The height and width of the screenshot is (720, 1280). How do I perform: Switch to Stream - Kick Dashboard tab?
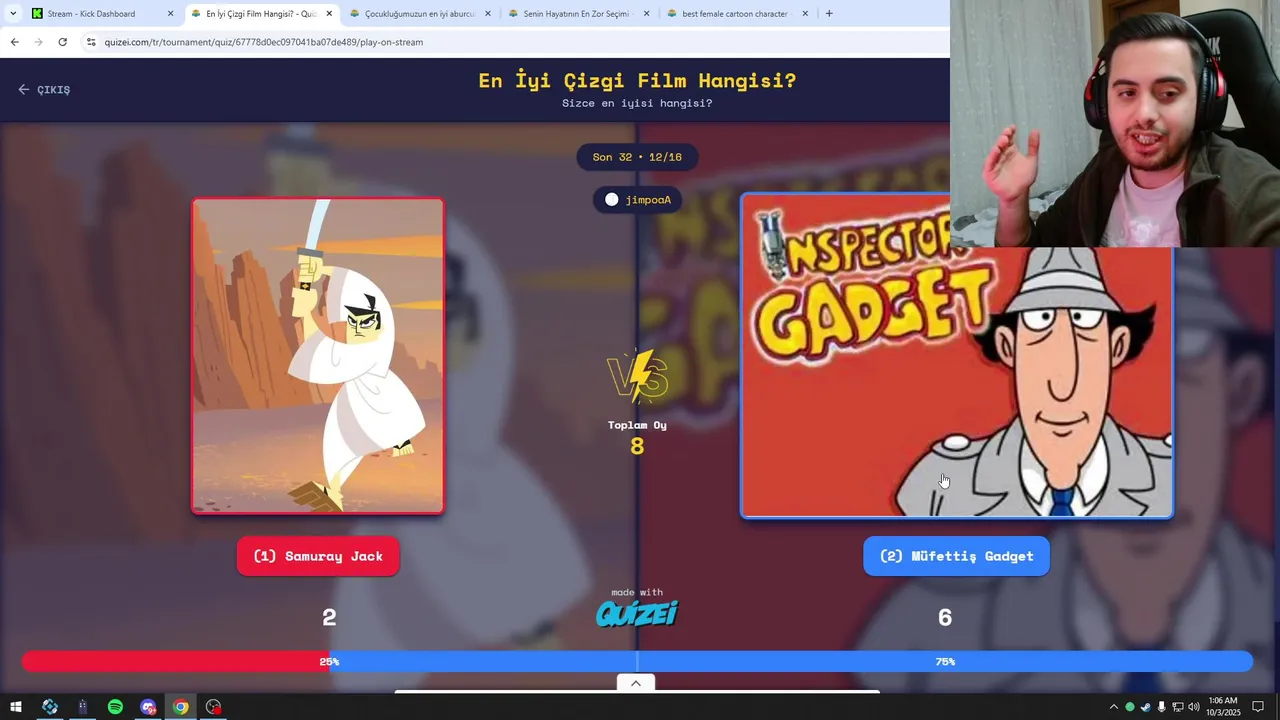tap(103, 13)
